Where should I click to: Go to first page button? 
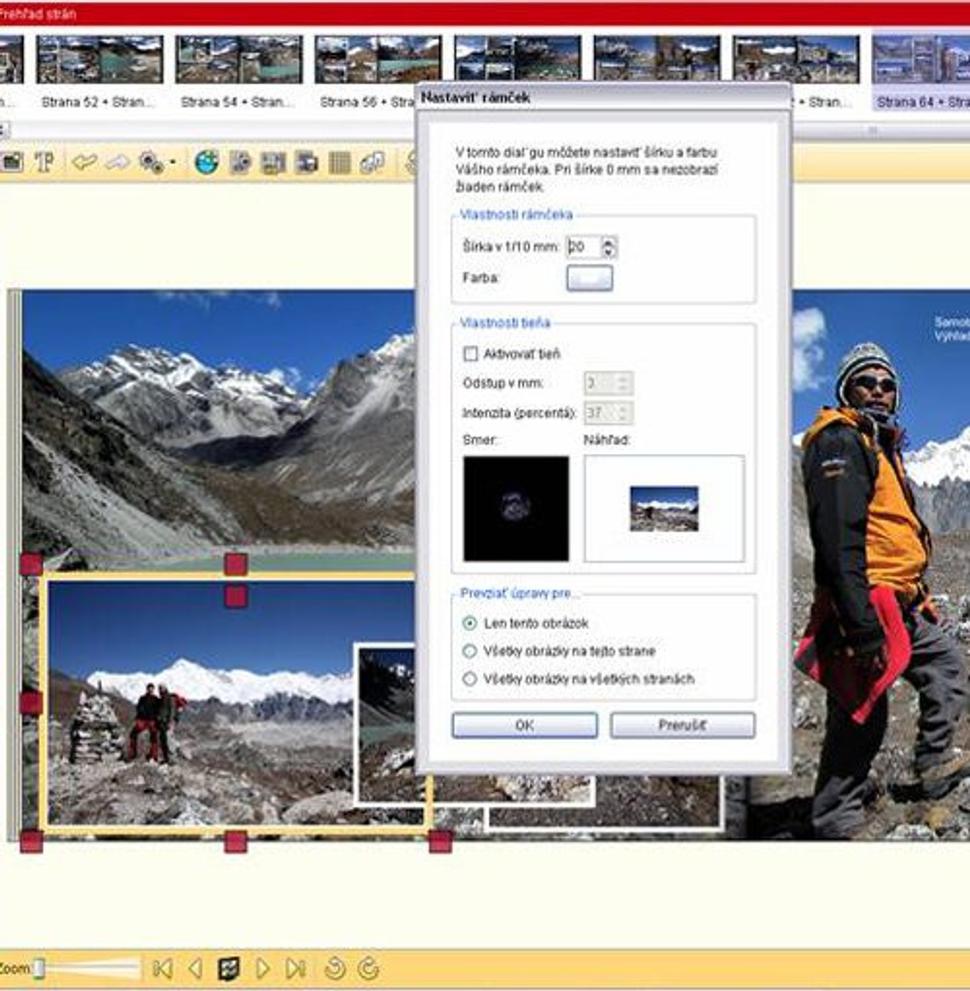(x=162, y=968)
